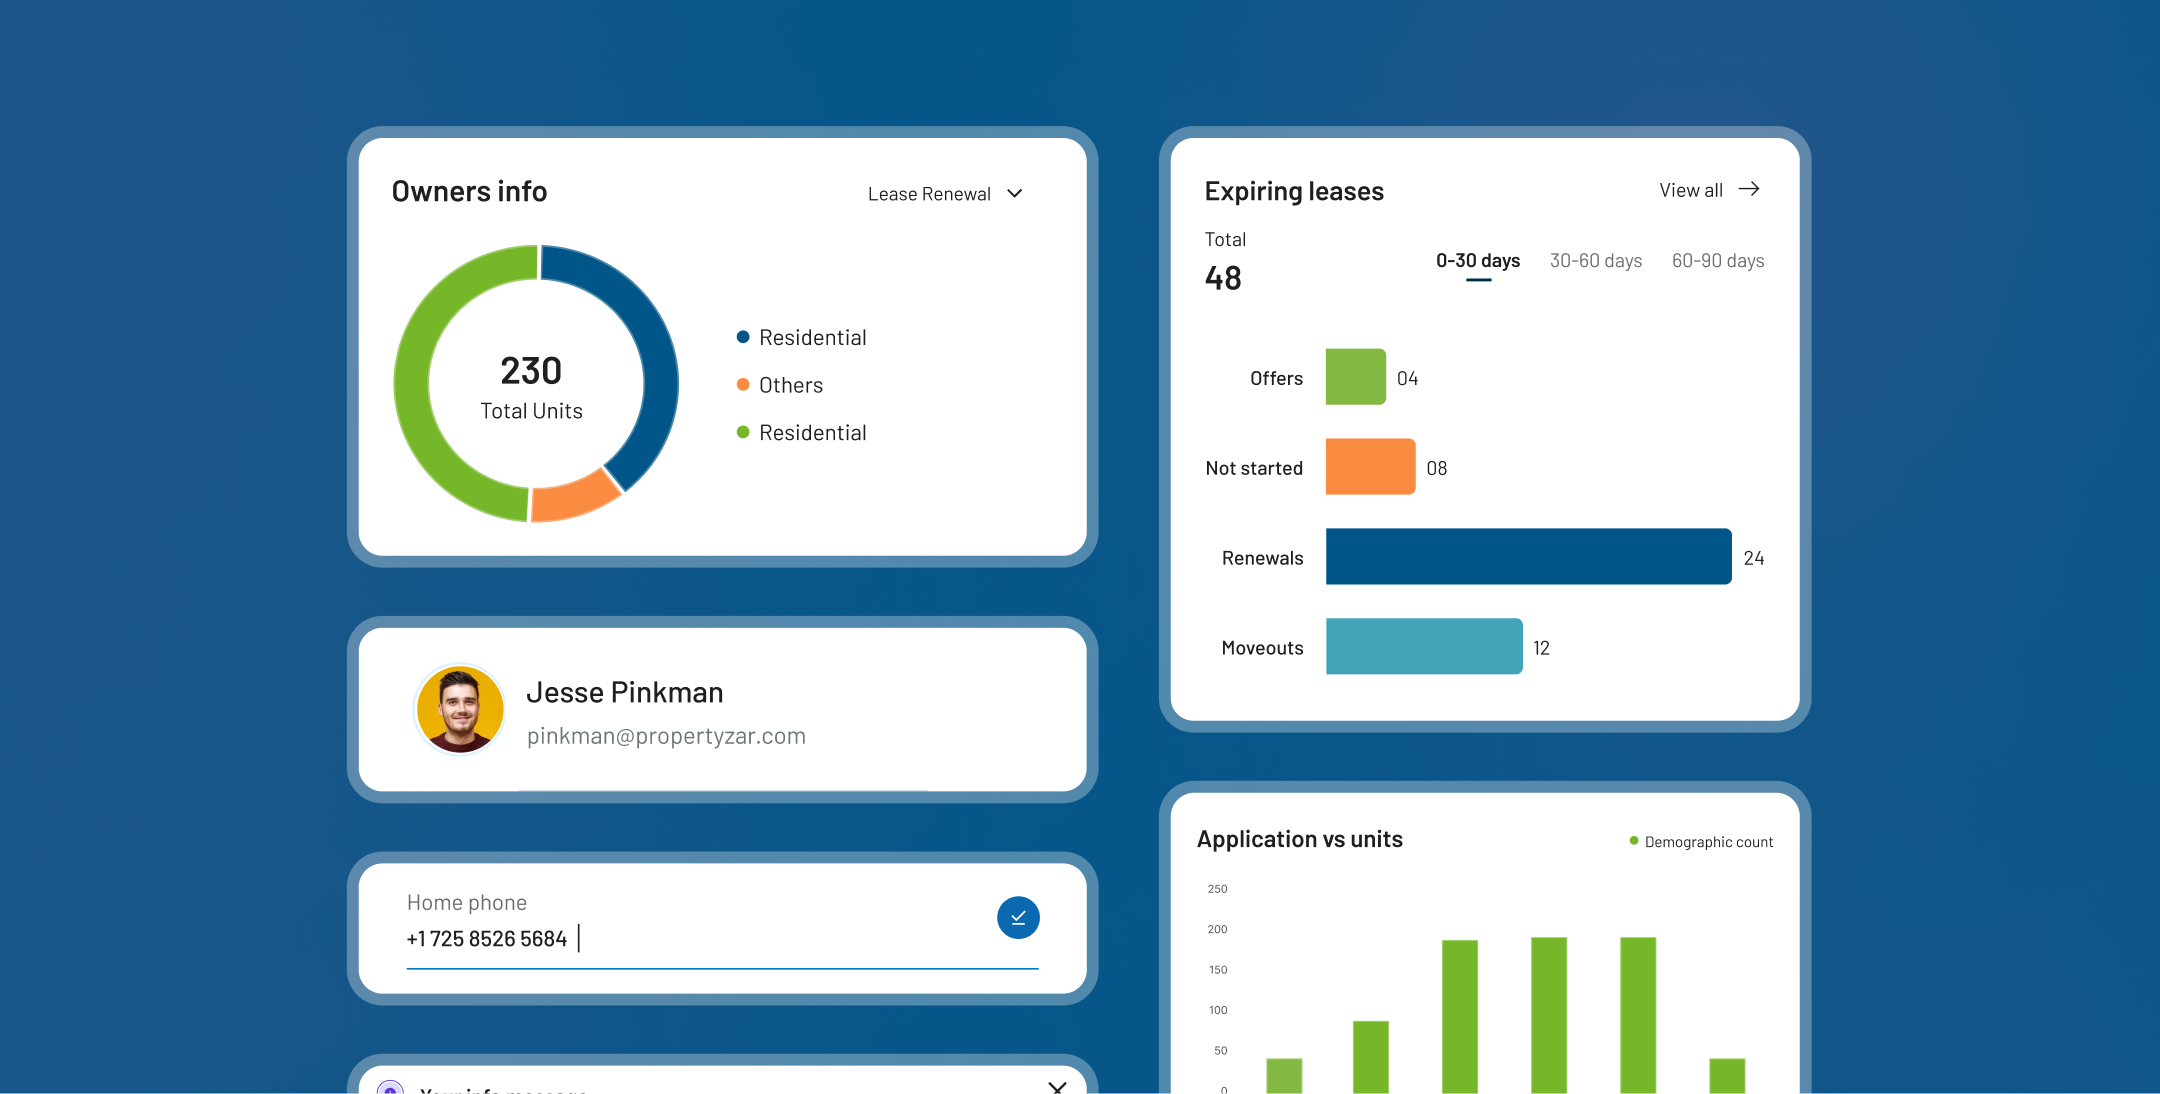Image resolution: width=2160 pixels, height=1094 pixels.
Task: Collapse the Owners info selection dropdown
Action: (1014, 193)
